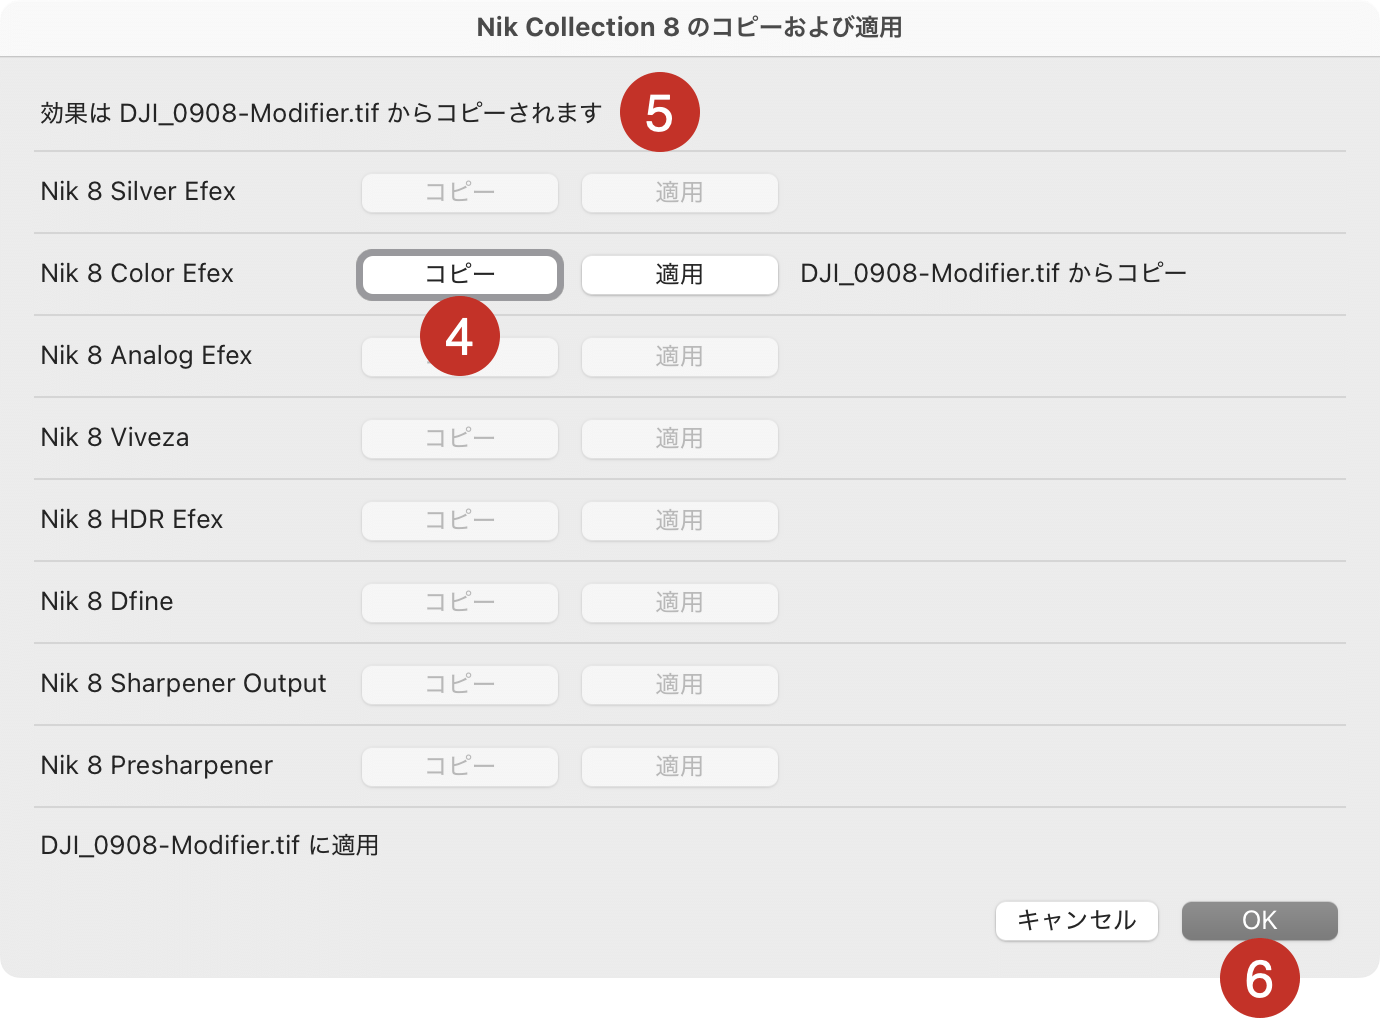Select the Nik 8 HDR Efex label

click(x=132, y=519)
